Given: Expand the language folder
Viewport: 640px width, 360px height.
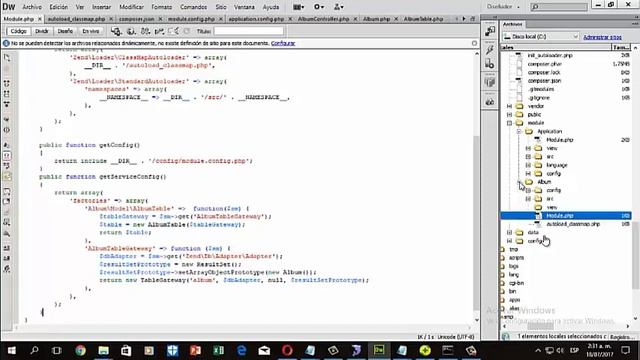Looking at the screenshot, I should [x=528, y=165].
